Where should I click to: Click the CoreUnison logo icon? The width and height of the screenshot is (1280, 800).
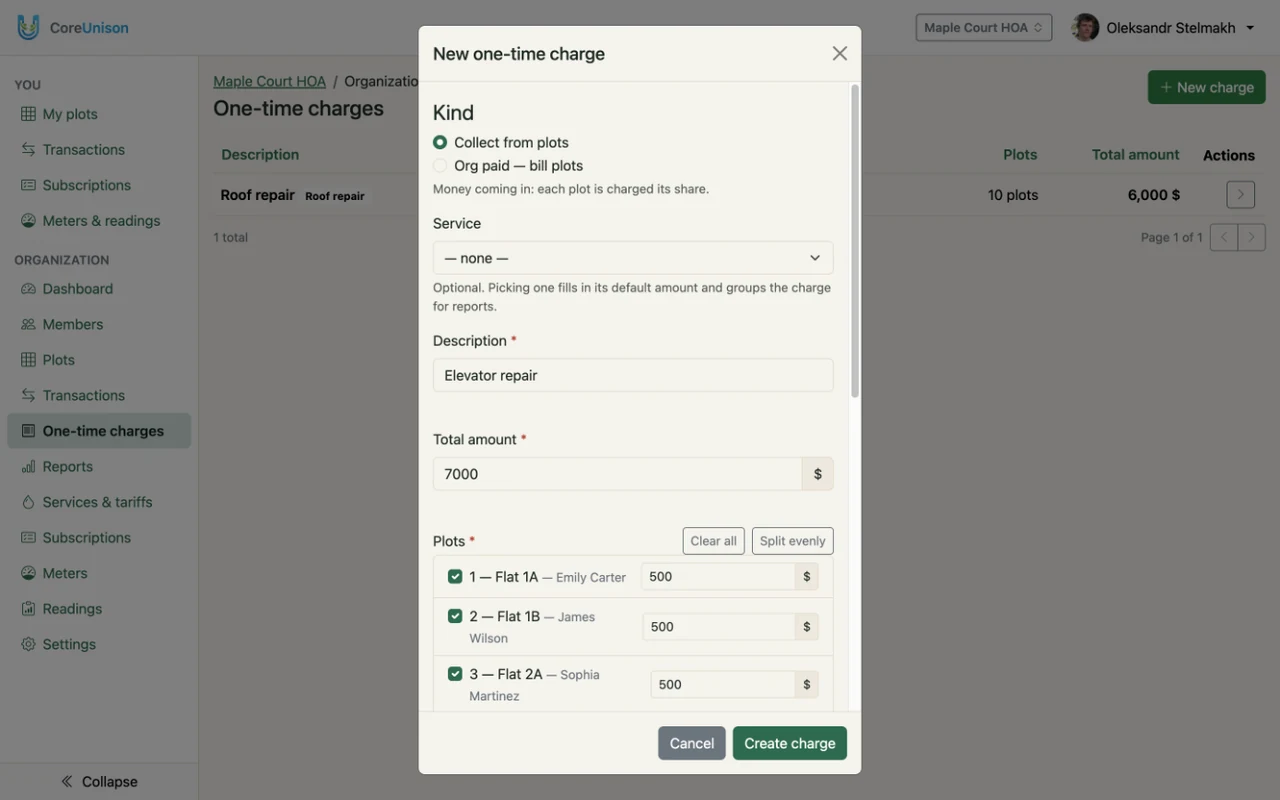(28, 27)
